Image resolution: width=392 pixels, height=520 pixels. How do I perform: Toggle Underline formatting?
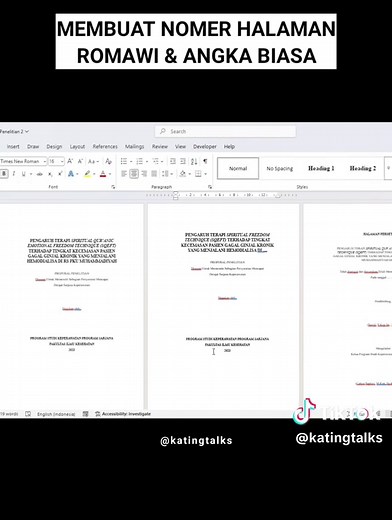pyautogui.click(x=23, y=174)
